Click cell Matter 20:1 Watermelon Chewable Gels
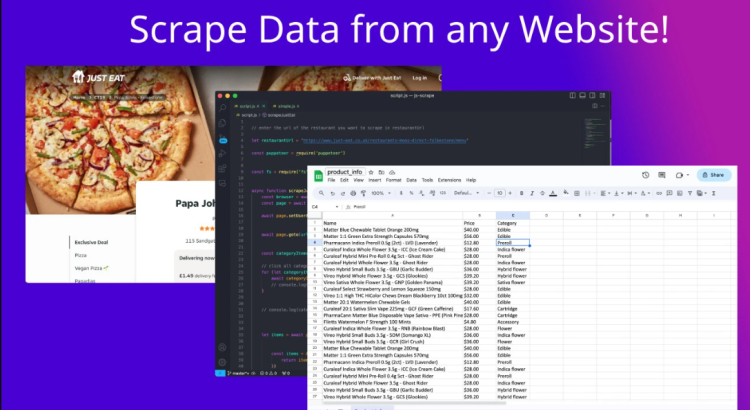Image resolution: width=750 pixels, height=410 pixels. click(x=392, y=302)
